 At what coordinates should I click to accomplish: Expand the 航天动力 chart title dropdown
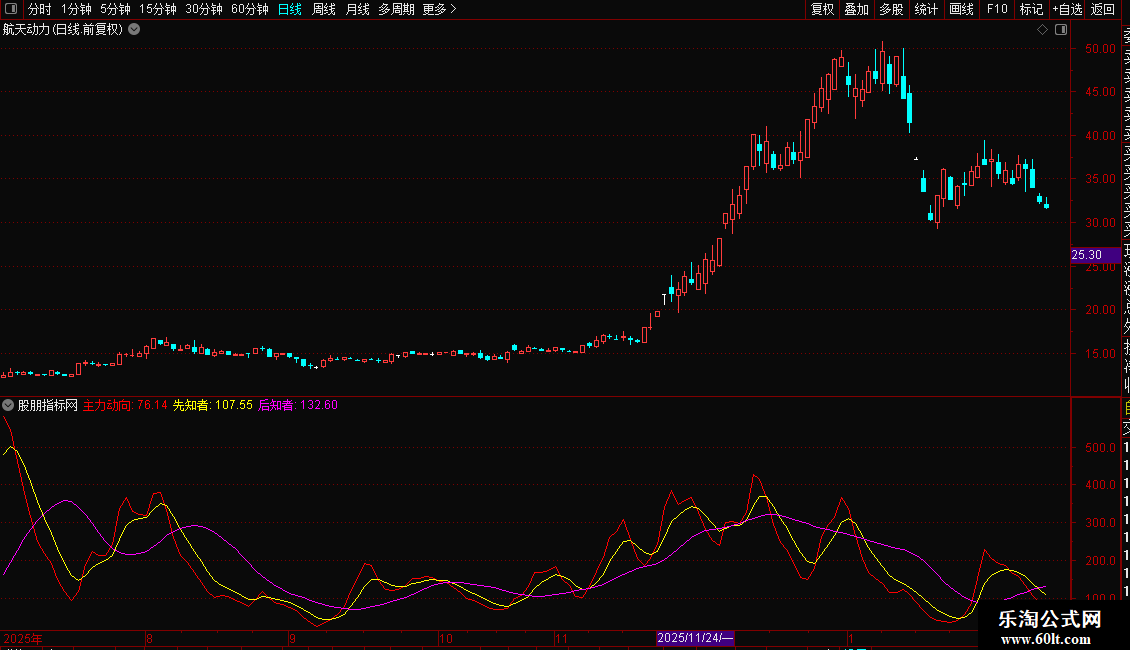point(134,30)
